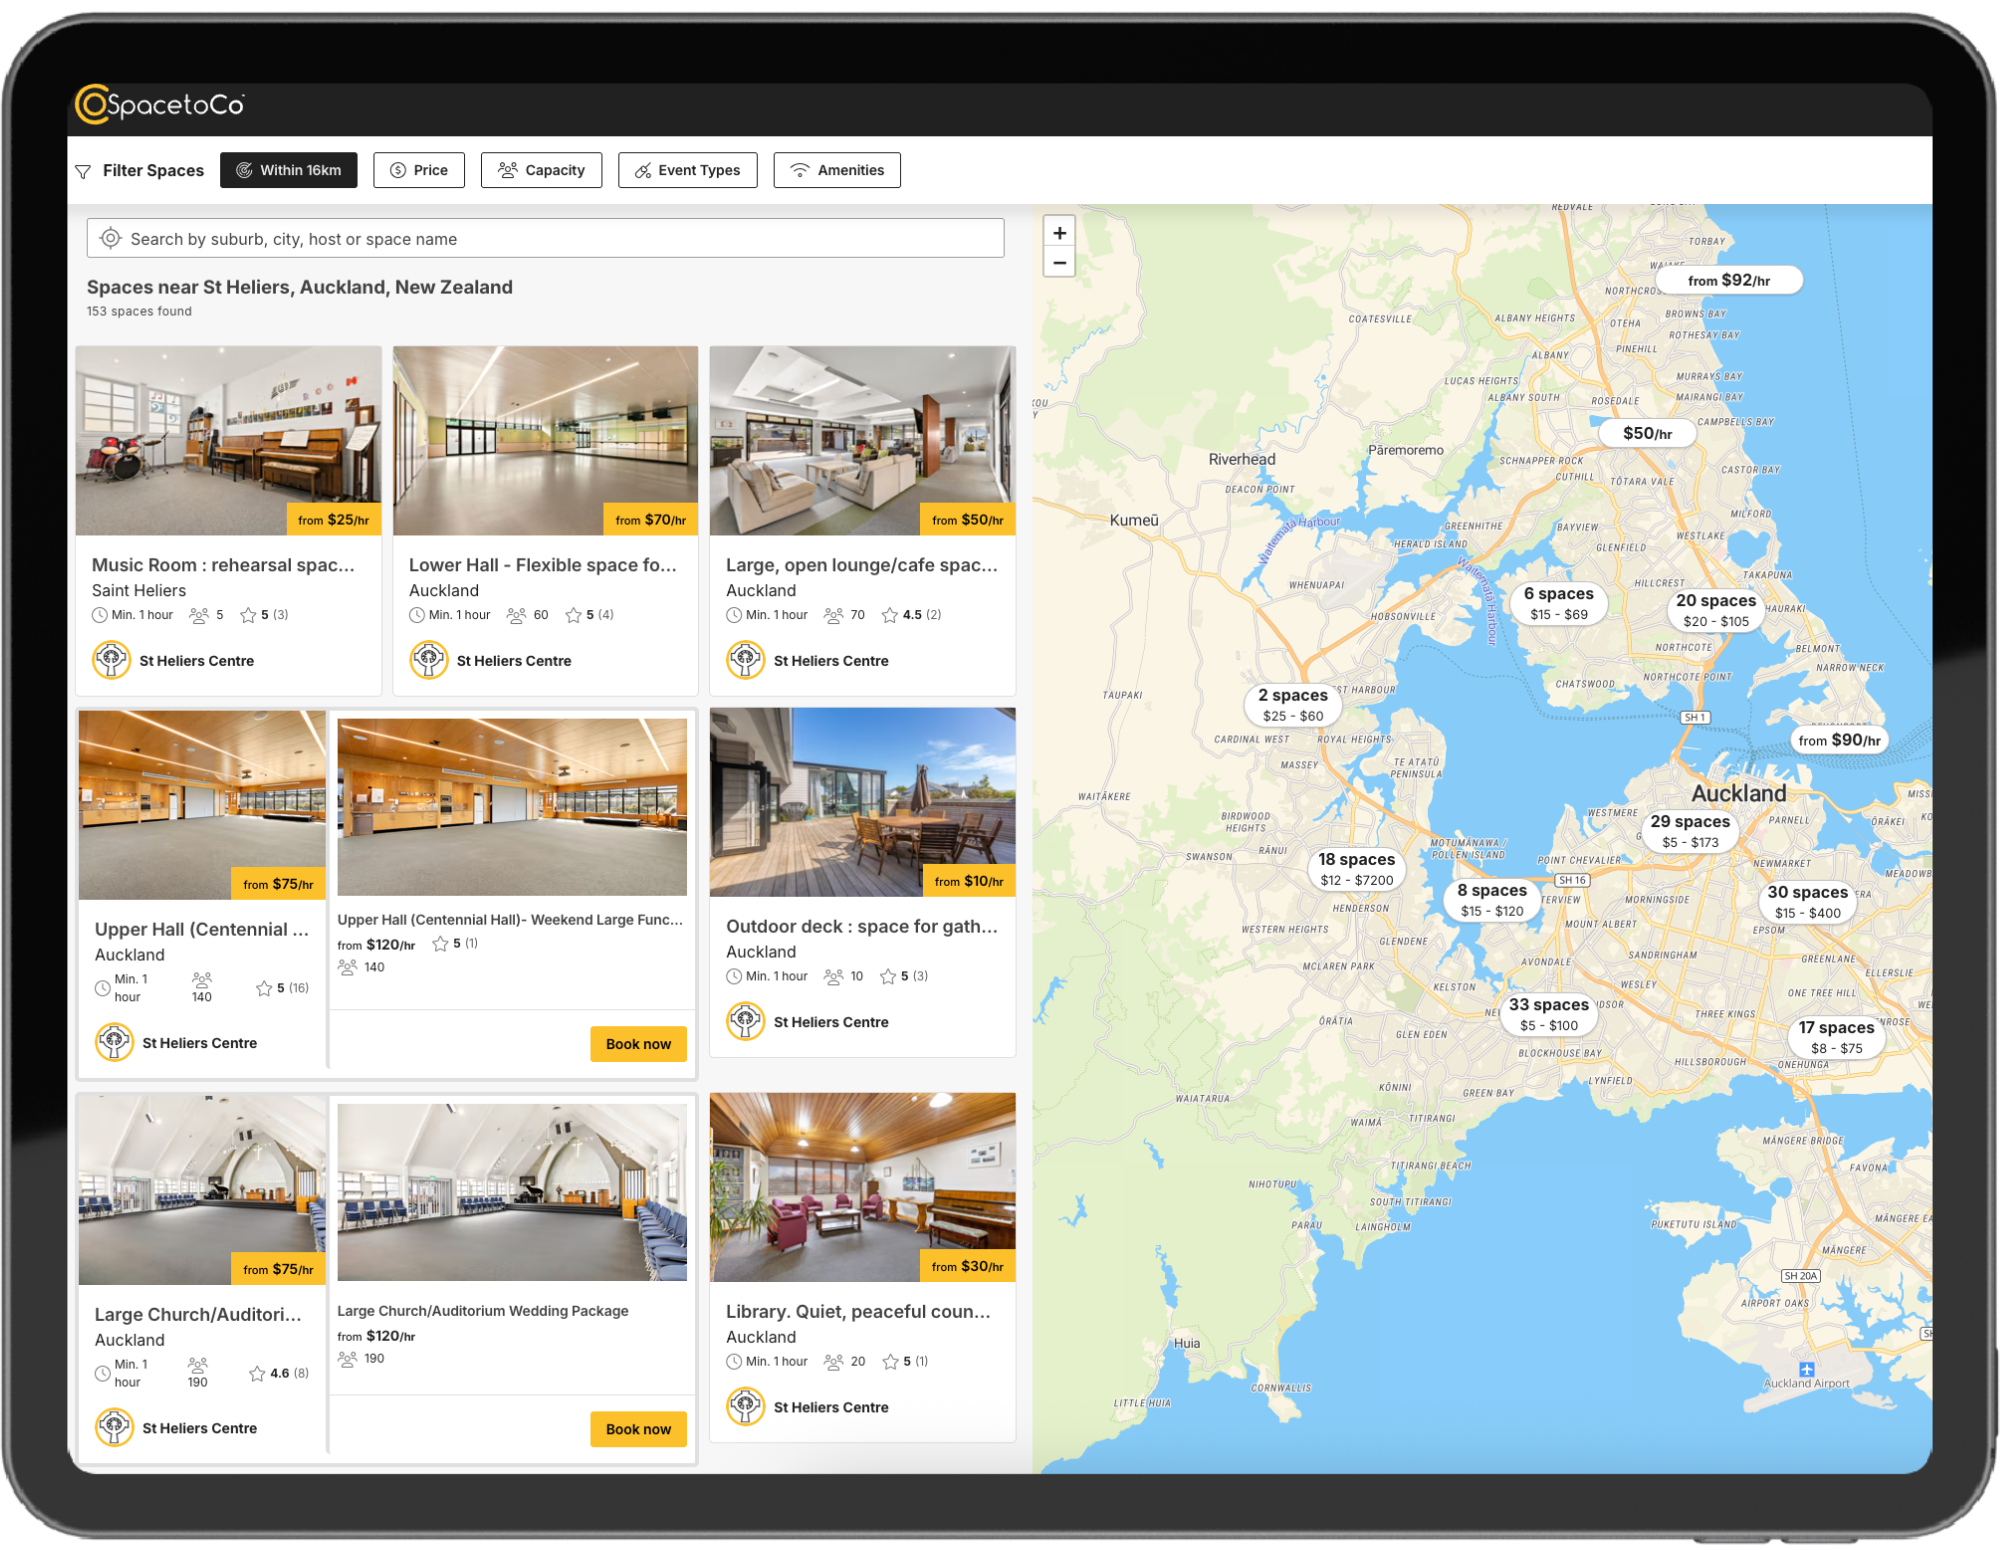Open the 20 spaces $20 - $105 map cluster
Image resolution: width=2000 pixels, height=1550 pixels.
tap(1716, 610)
